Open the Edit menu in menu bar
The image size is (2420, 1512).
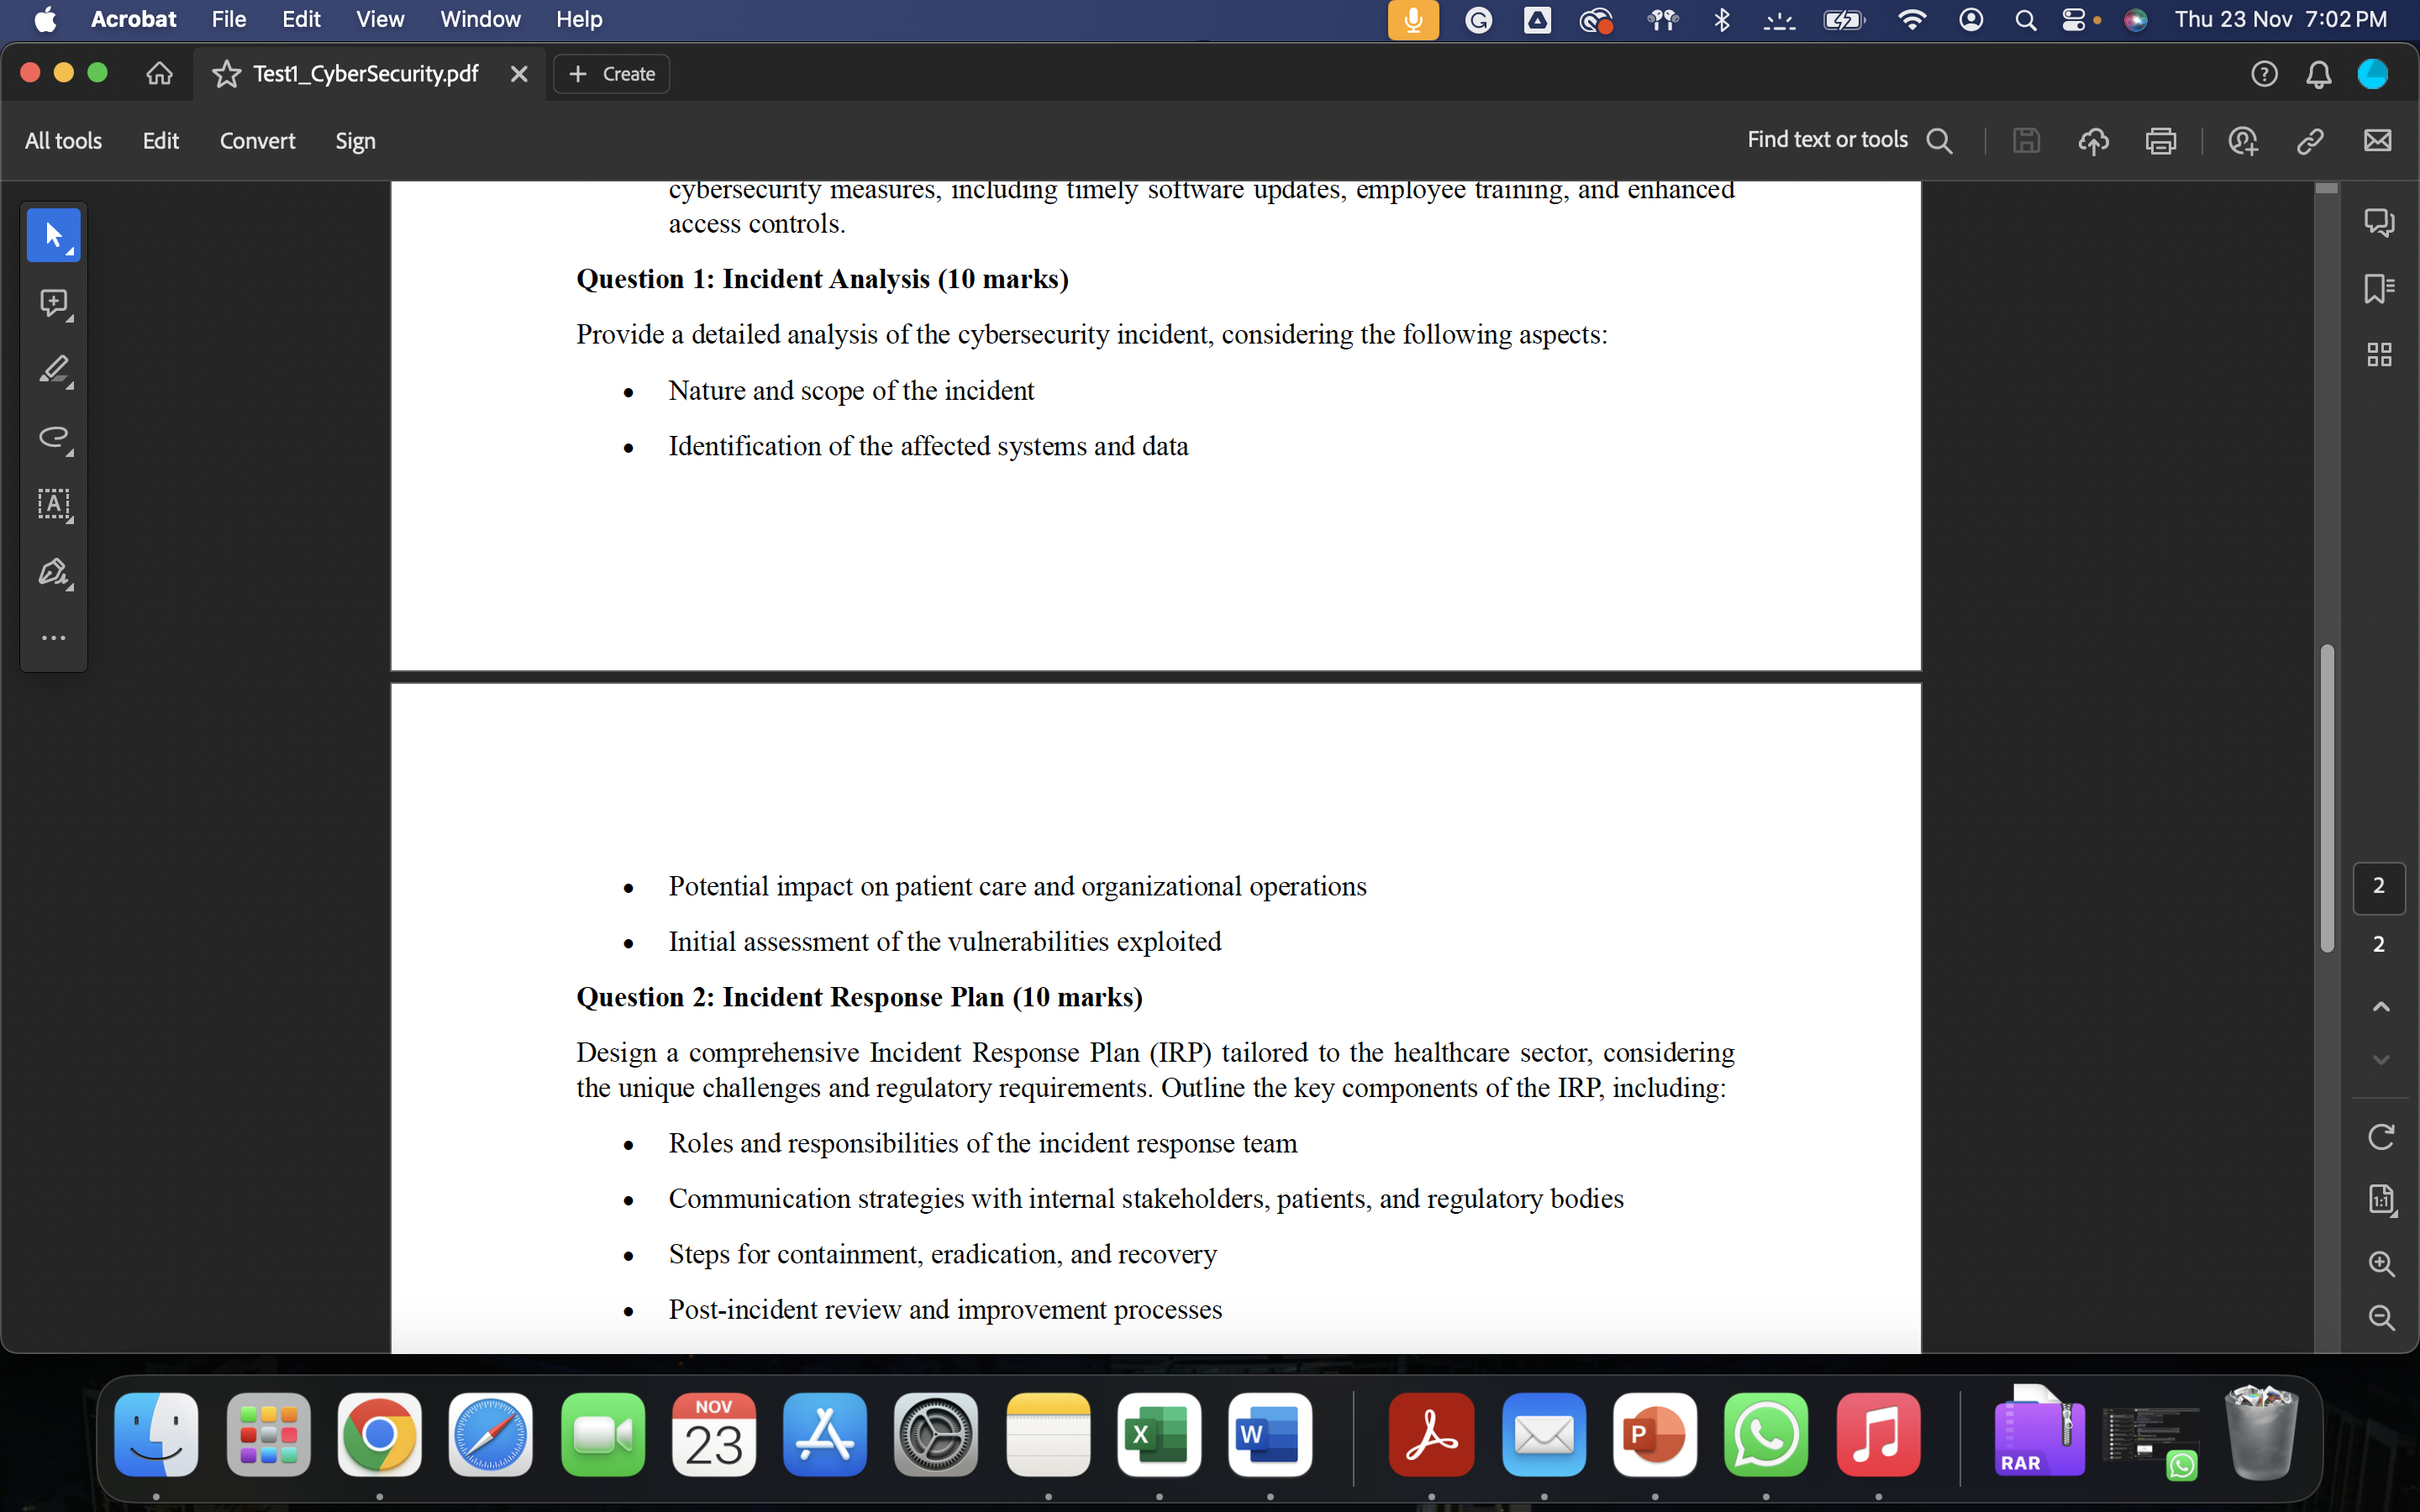pos(301,20)
